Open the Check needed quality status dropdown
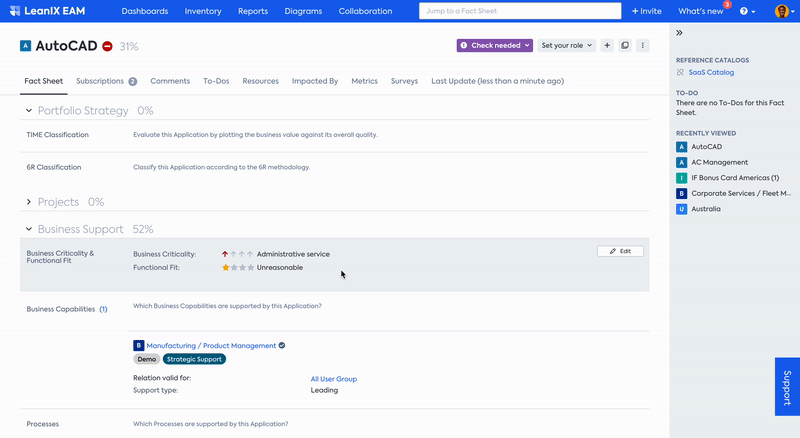800x438 pixels. point(494,45)
